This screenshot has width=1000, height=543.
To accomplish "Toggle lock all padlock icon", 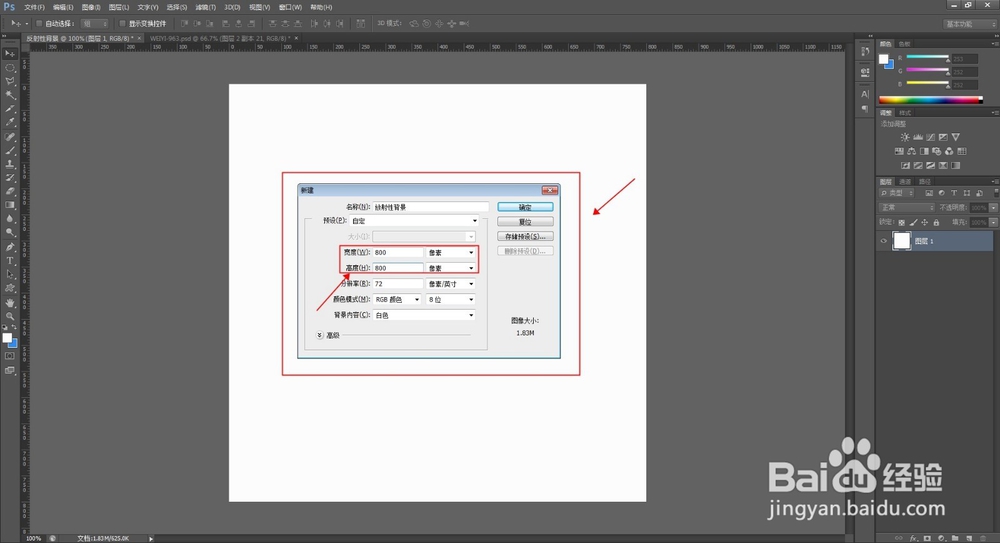I will 936,223.
